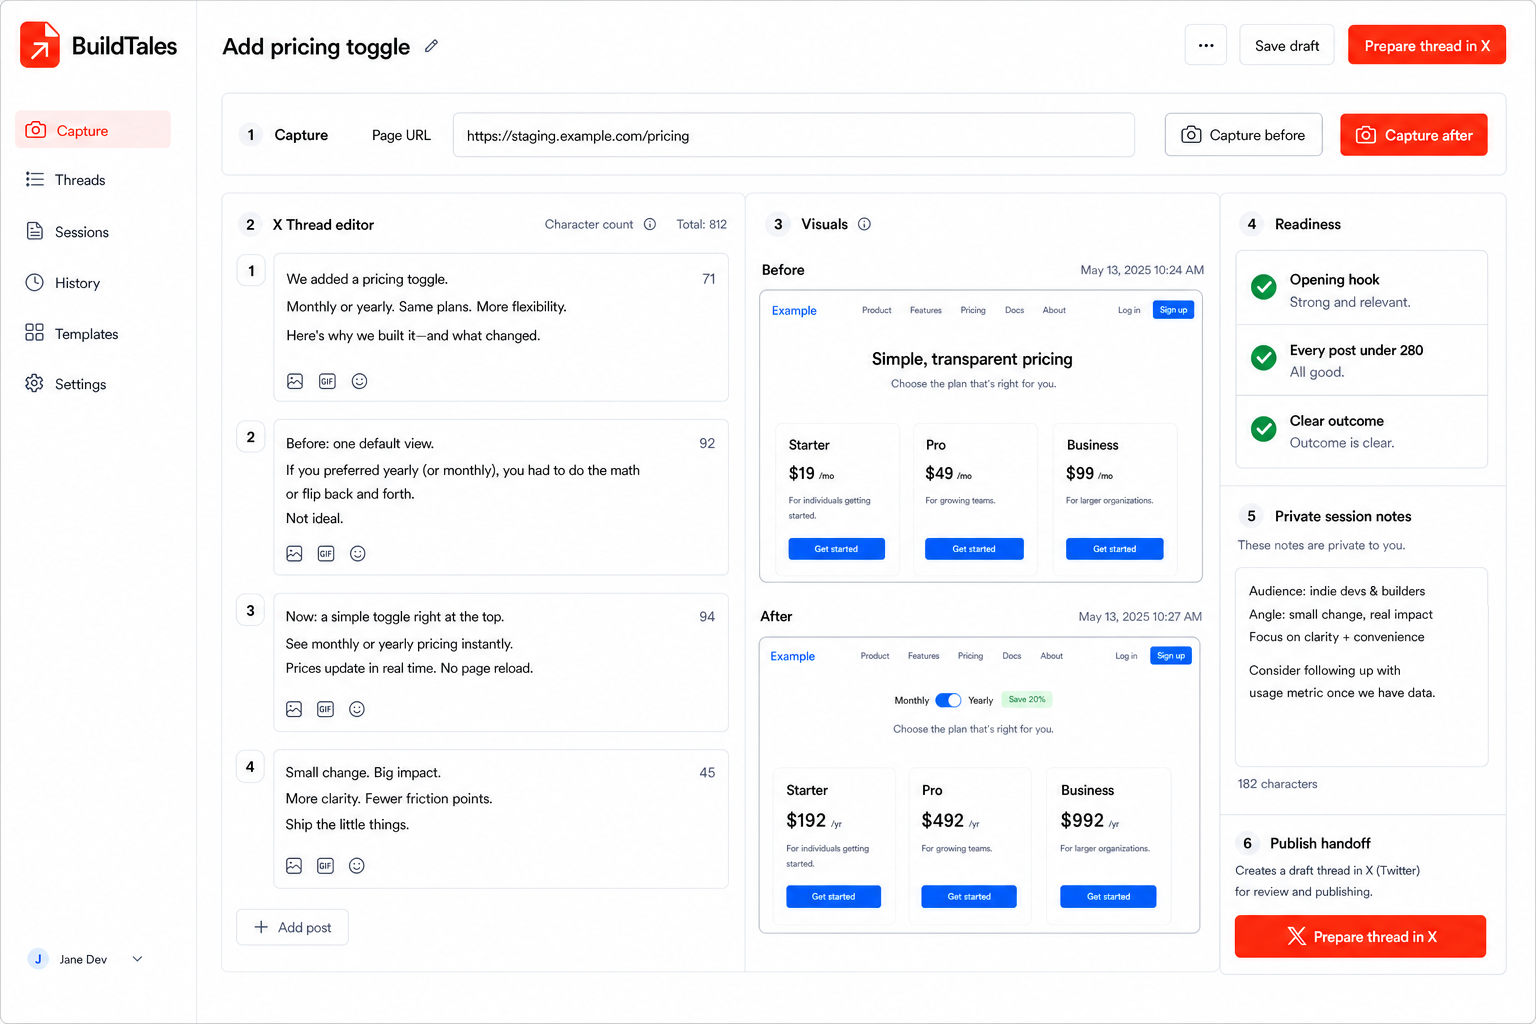This screenshot has height=1024, width=1536.
Task: Edit the title with pencil icon
Action: [x=431, y=46]
